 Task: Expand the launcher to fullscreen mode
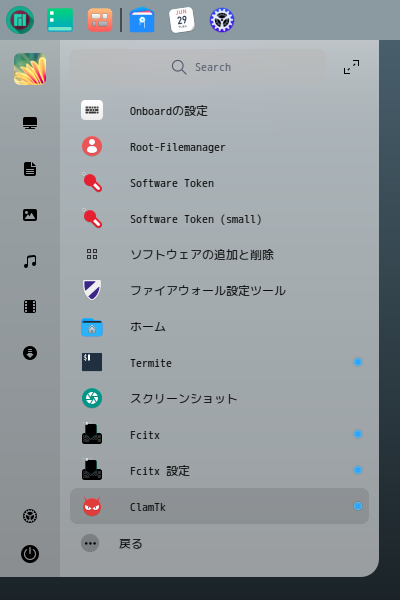pyautogui.click(x=351, y=67)
